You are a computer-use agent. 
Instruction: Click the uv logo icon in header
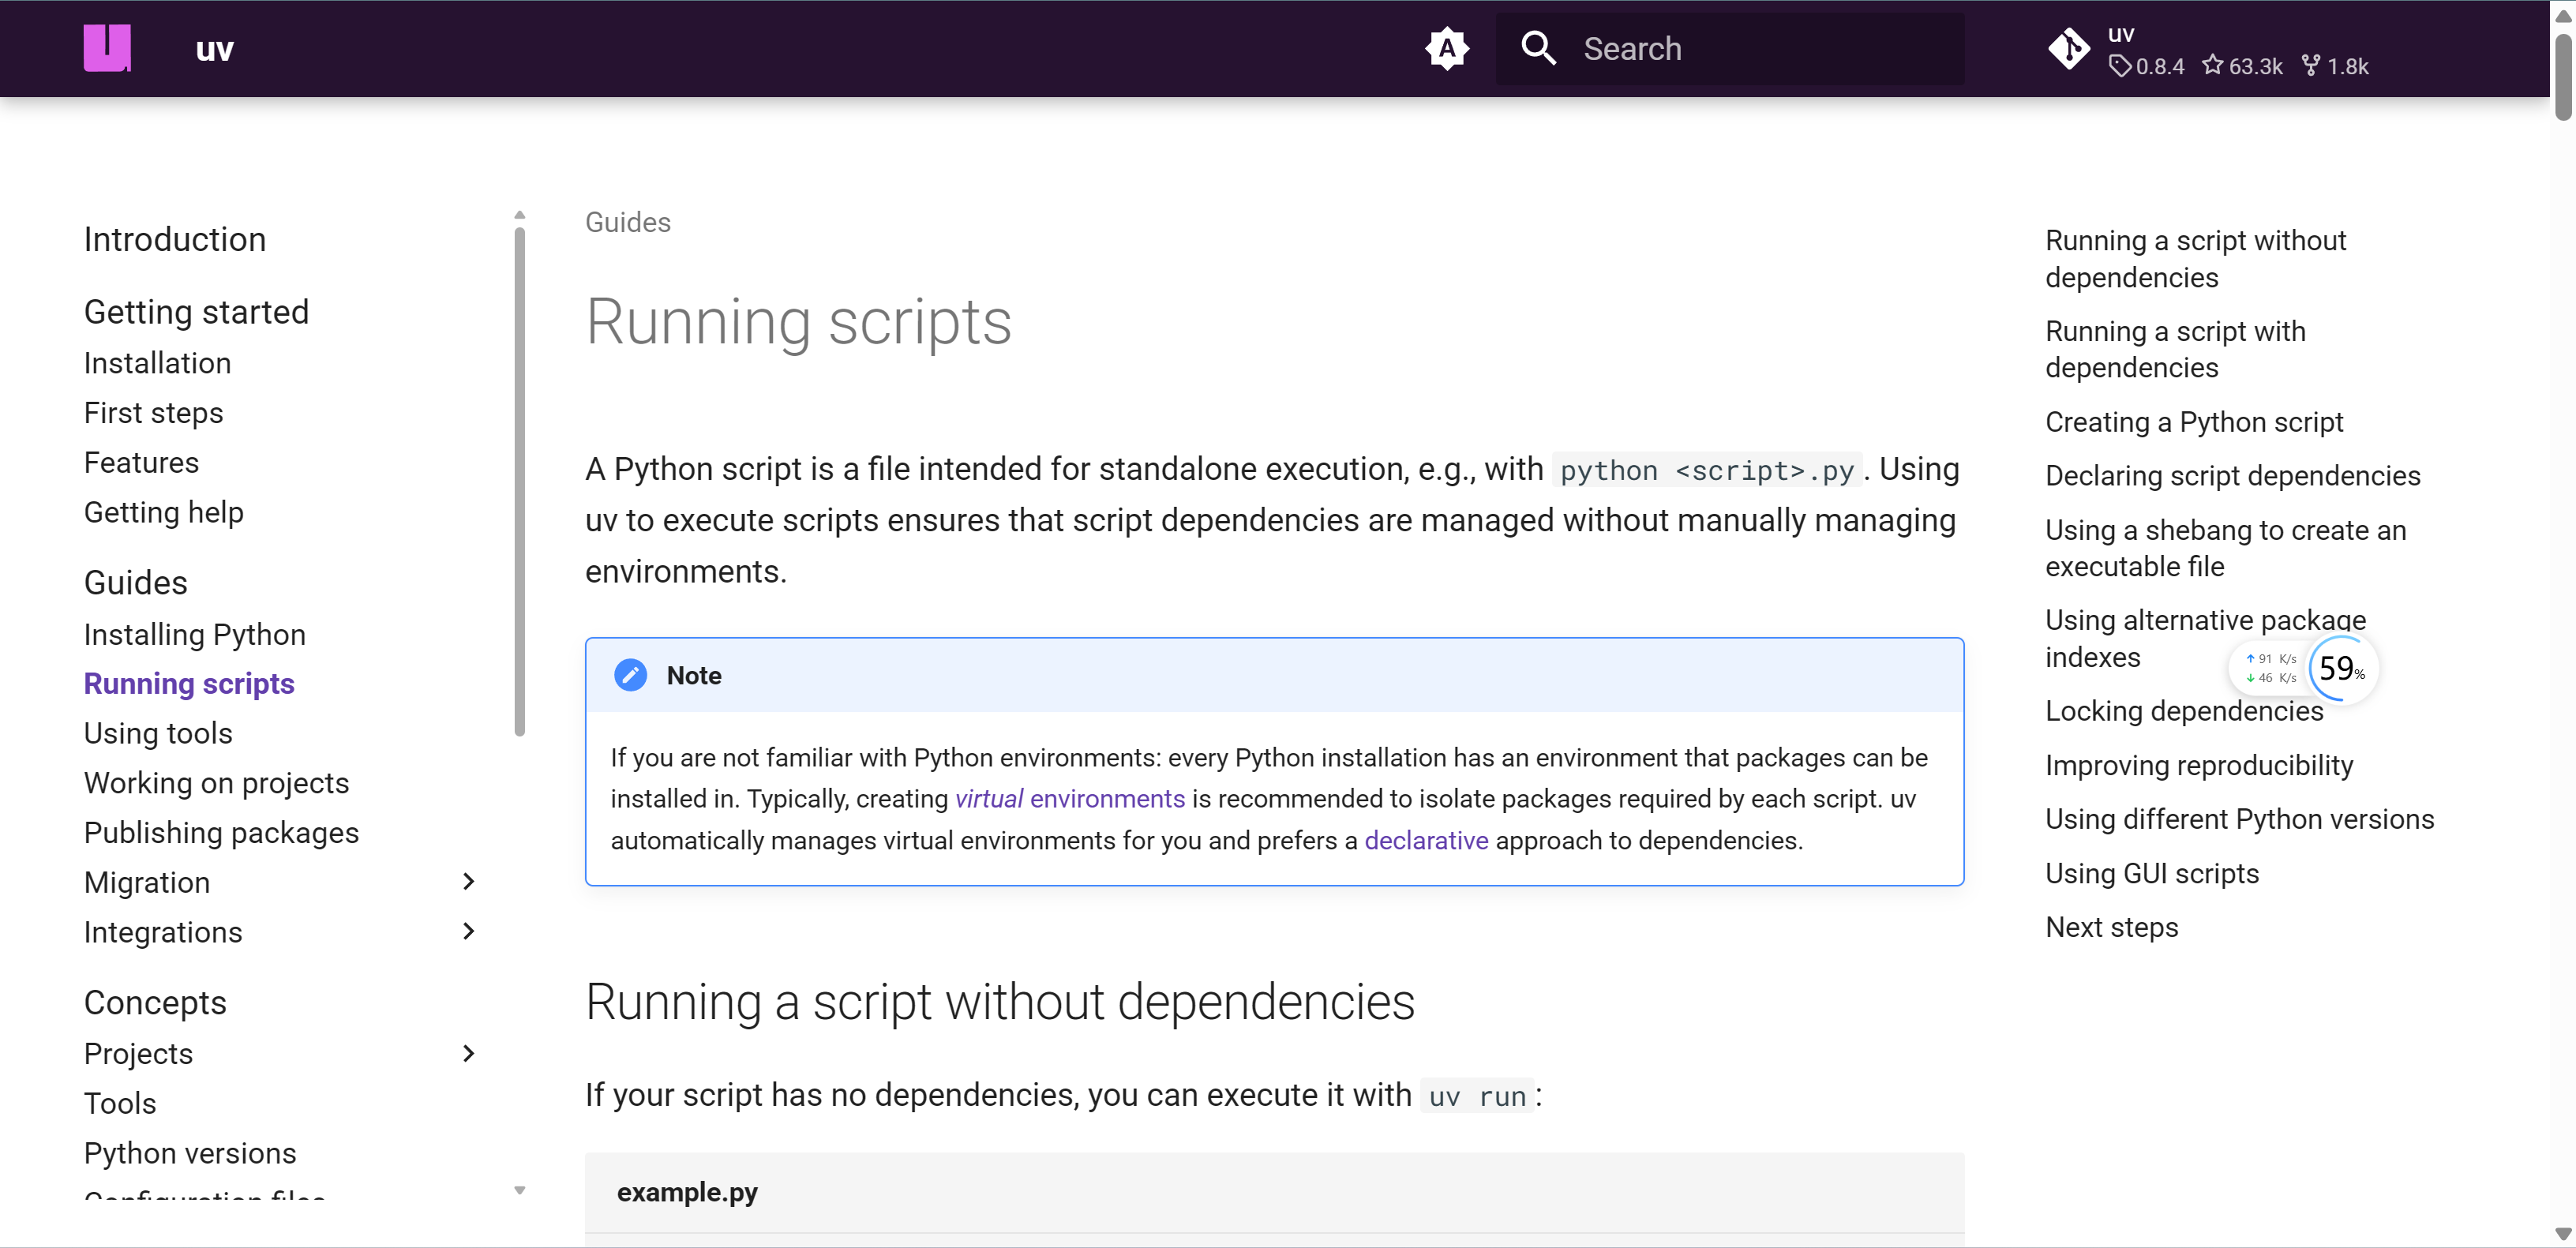coord(107,48)
